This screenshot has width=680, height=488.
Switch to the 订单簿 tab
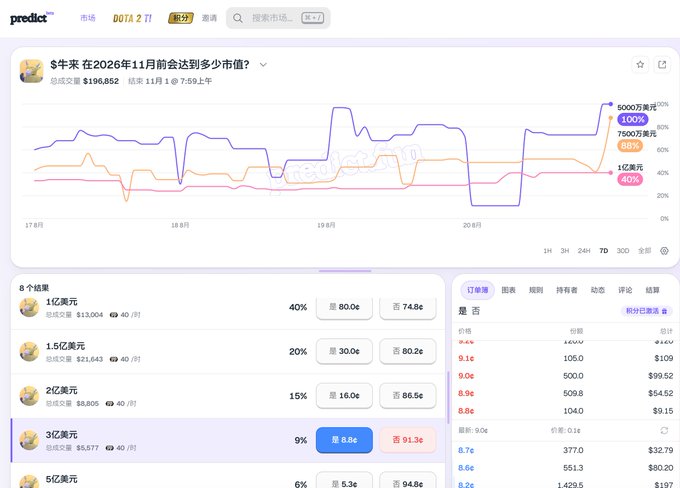[477, 290]
